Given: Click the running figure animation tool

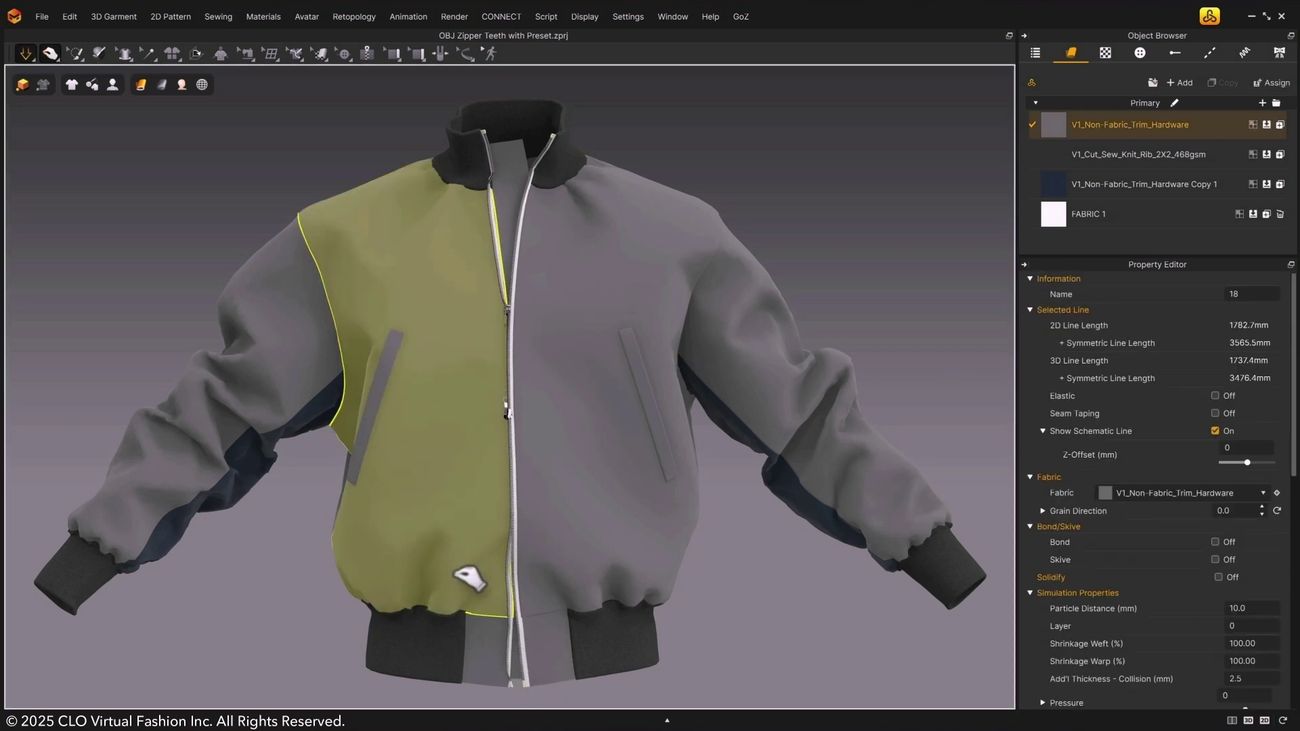Looking at the screenshot, I should 490,54.
